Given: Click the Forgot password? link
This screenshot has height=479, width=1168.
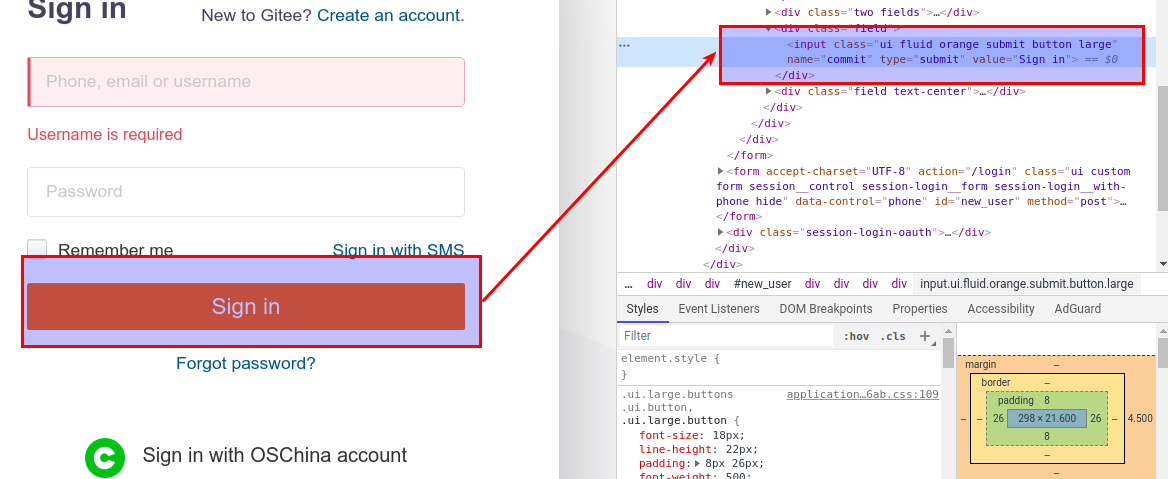Looking at the screenshot, I should tap(245, 363).
